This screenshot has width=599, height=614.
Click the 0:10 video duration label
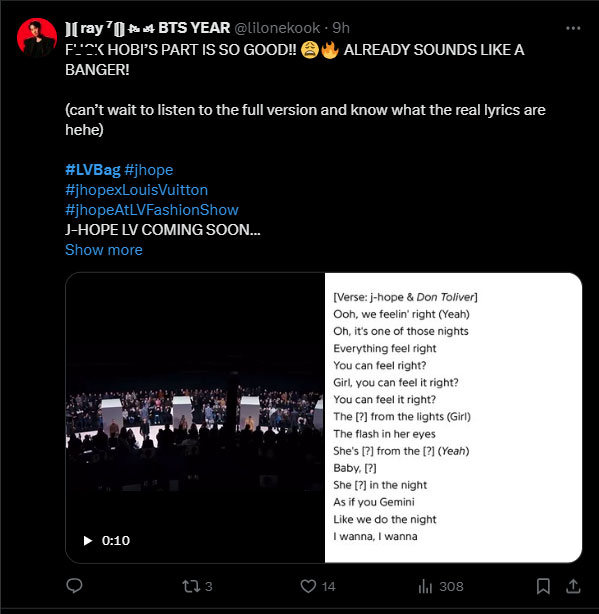click(x=116, y=540)
